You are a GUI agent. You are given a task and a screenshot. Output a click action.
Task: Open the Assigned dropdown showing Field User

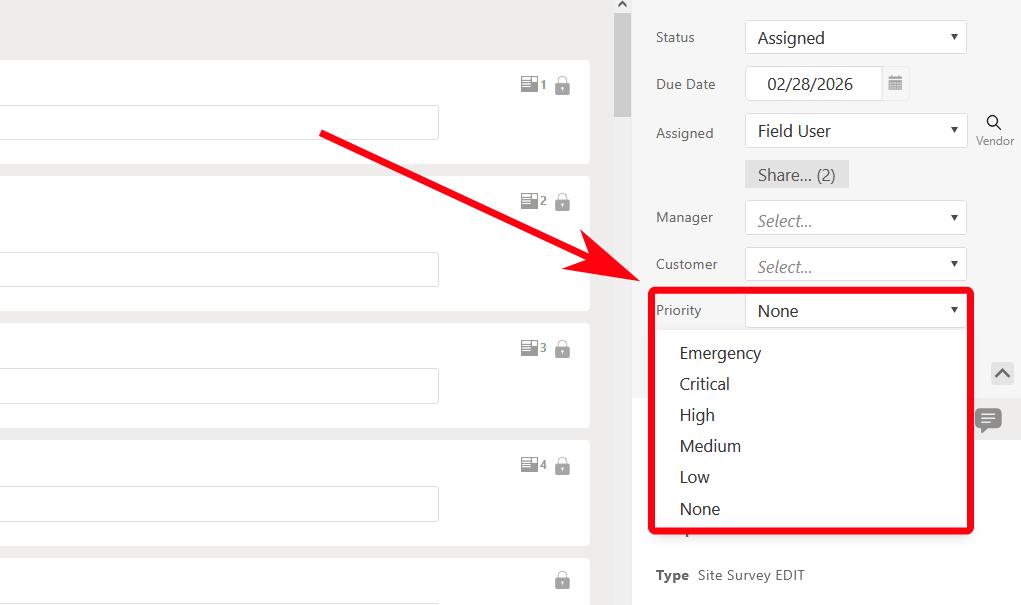click(855, 131)
